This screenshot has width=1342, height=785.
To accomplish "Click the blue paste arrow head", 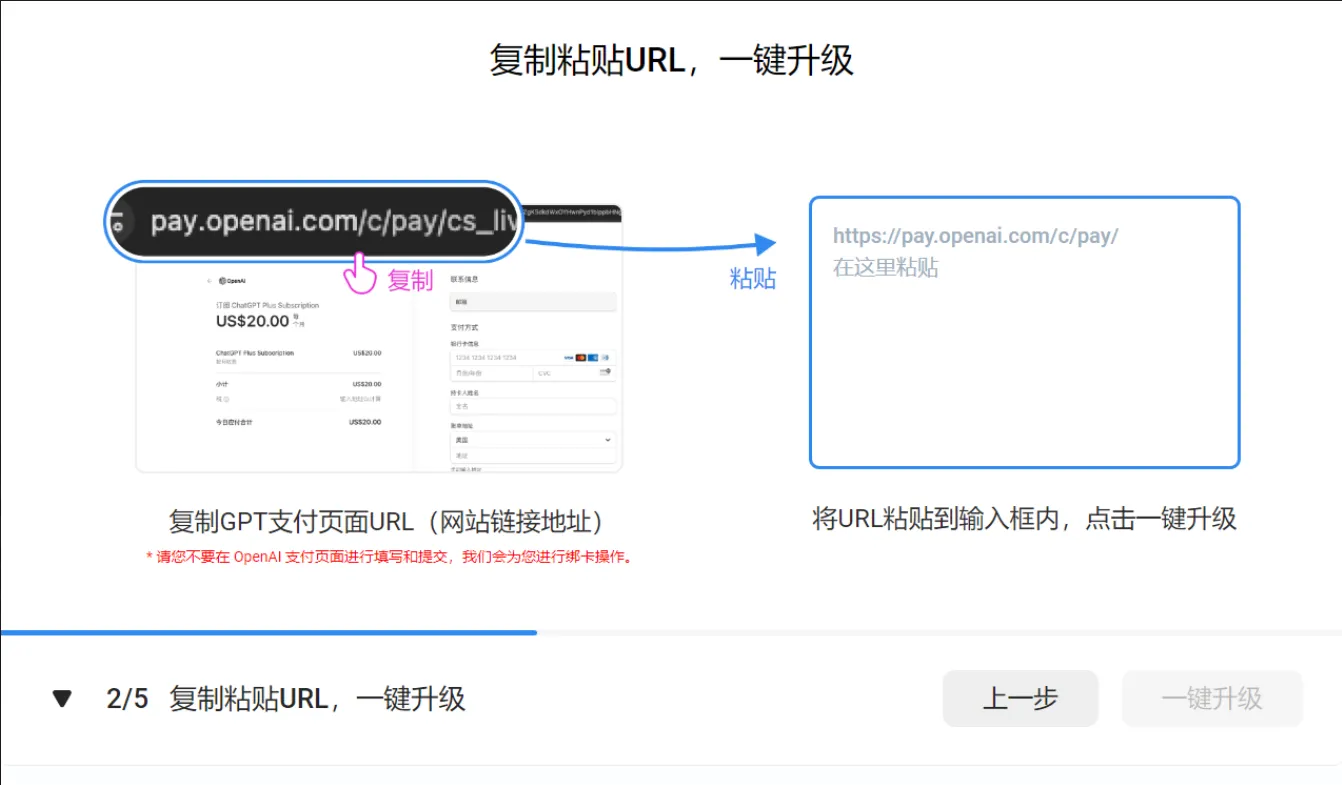I will pyautogui.click(x=765, y=244).
